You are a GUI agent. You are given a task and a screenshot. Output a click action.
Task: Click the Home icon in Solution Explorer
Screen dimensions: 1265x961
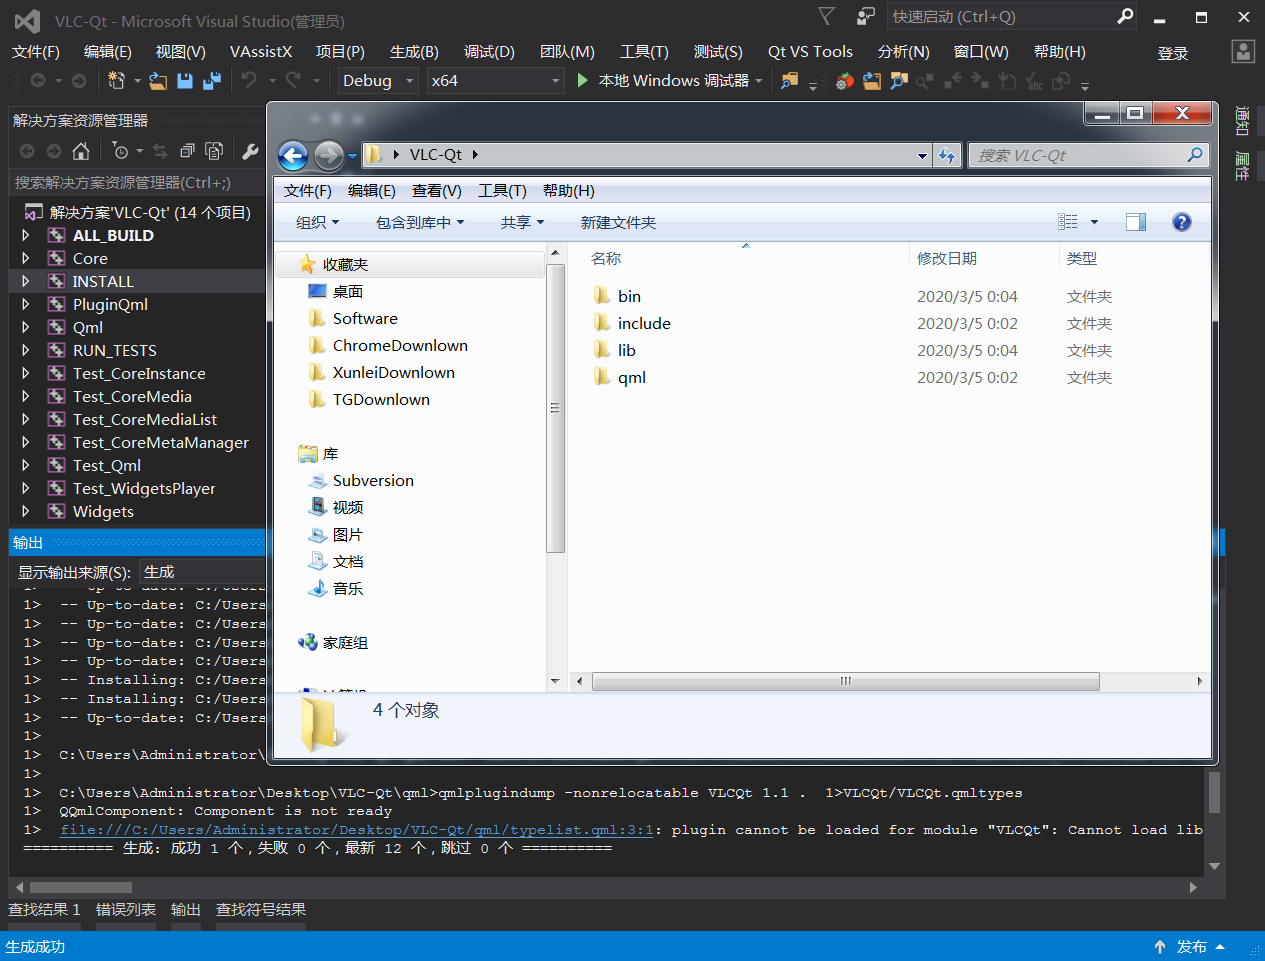[x=79, y=150]
